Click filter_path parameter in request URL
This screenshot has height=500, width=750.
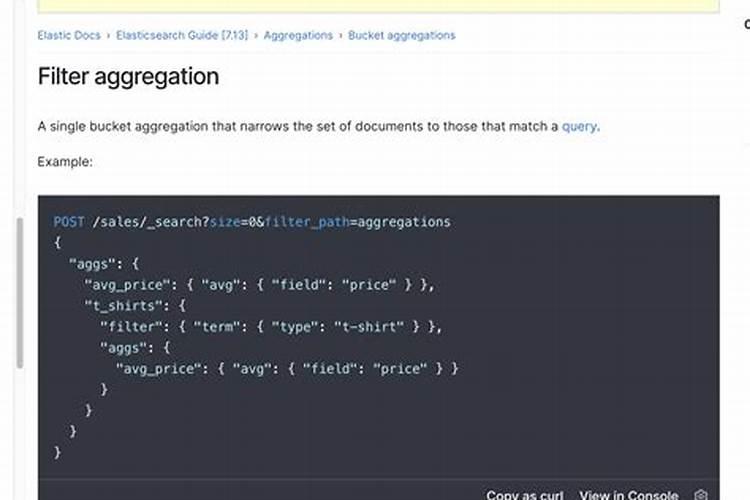[x=307, y=222]
